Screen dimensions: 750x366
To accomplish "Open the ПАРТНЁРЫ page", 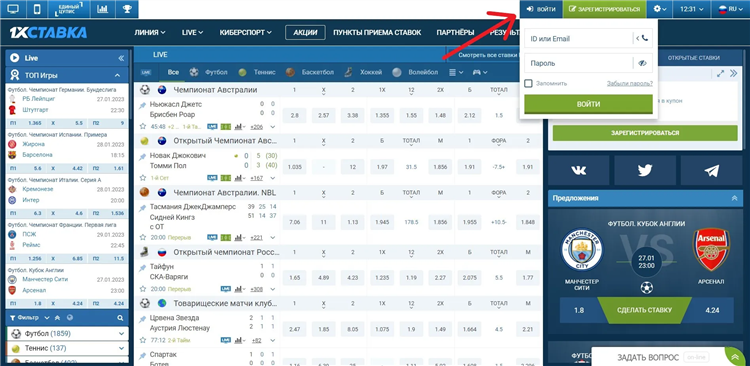I will click(455, 33).
